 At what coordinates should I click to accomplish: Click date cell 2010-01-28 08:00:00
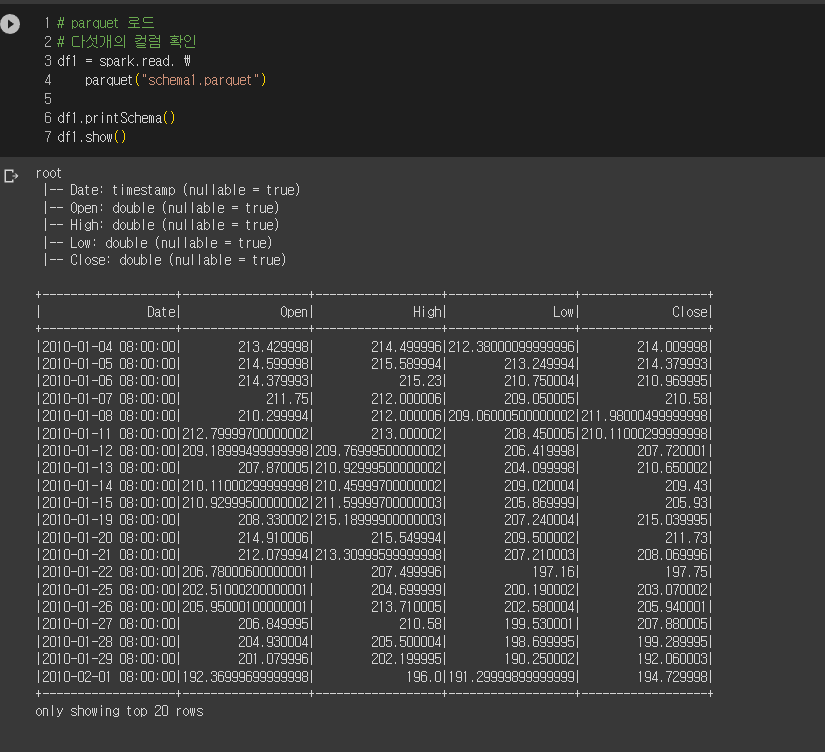point(109,642)
